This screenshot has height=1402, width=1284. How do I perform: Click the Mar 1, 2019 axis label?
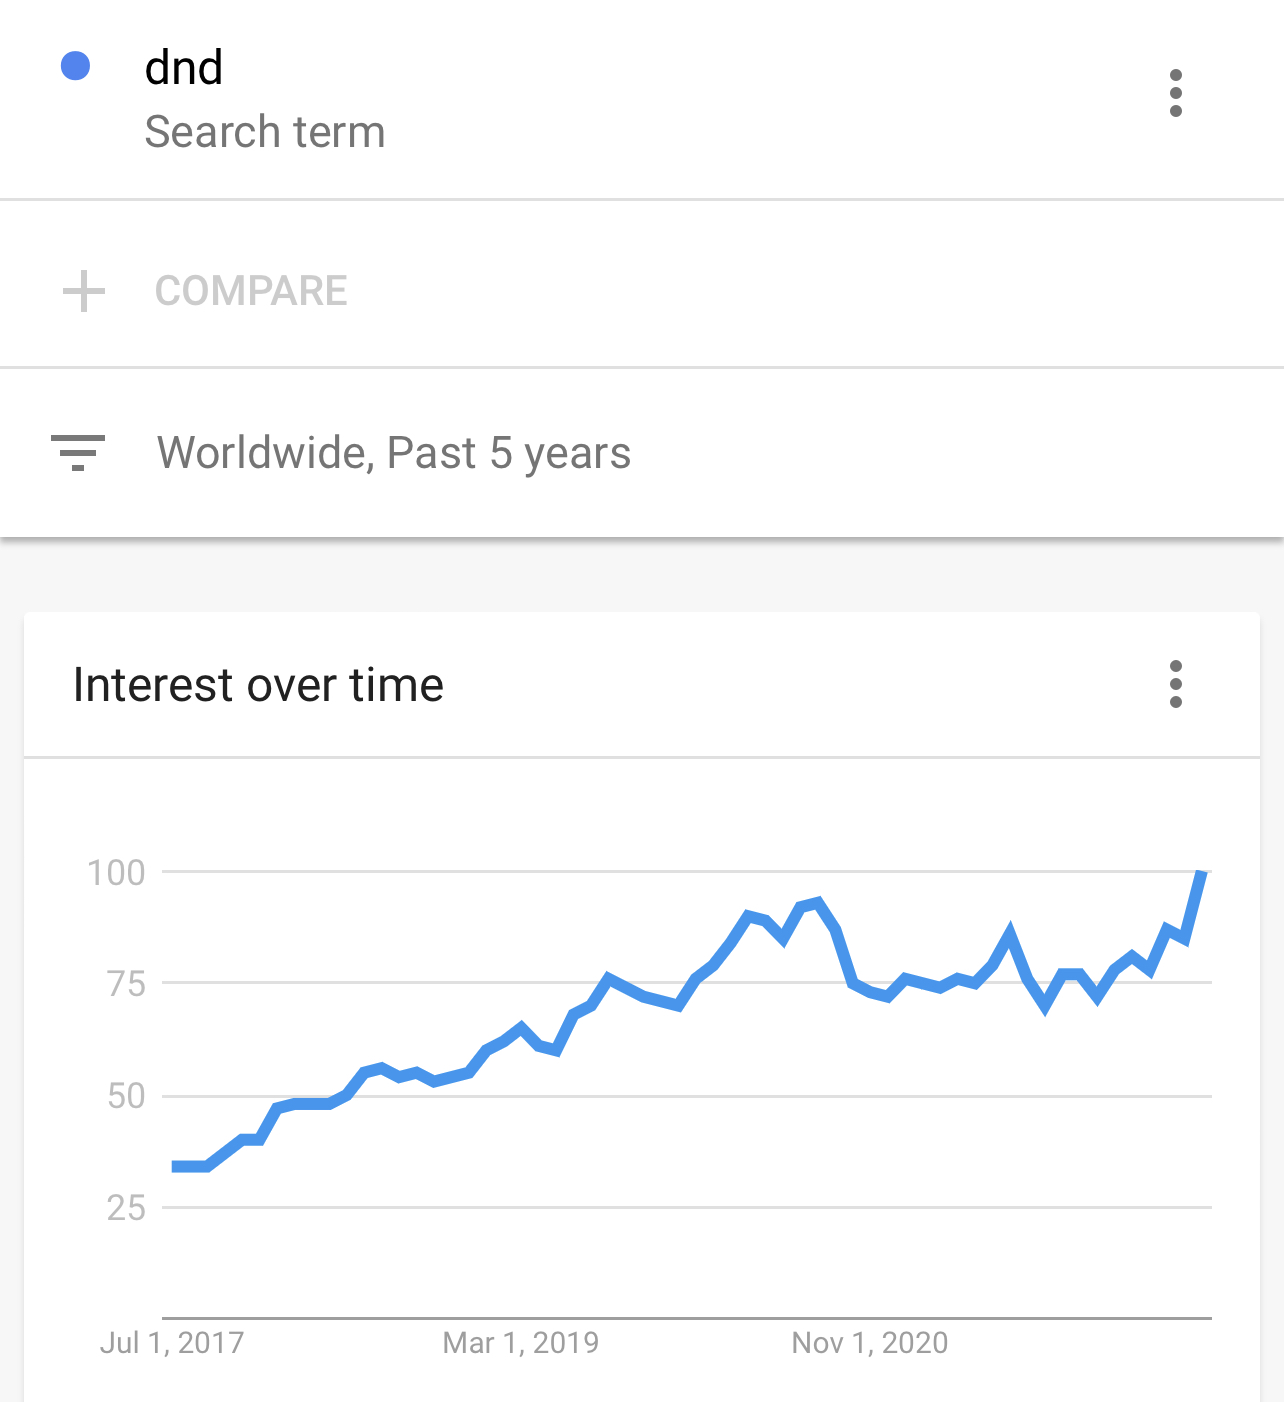pos(521,1342)
